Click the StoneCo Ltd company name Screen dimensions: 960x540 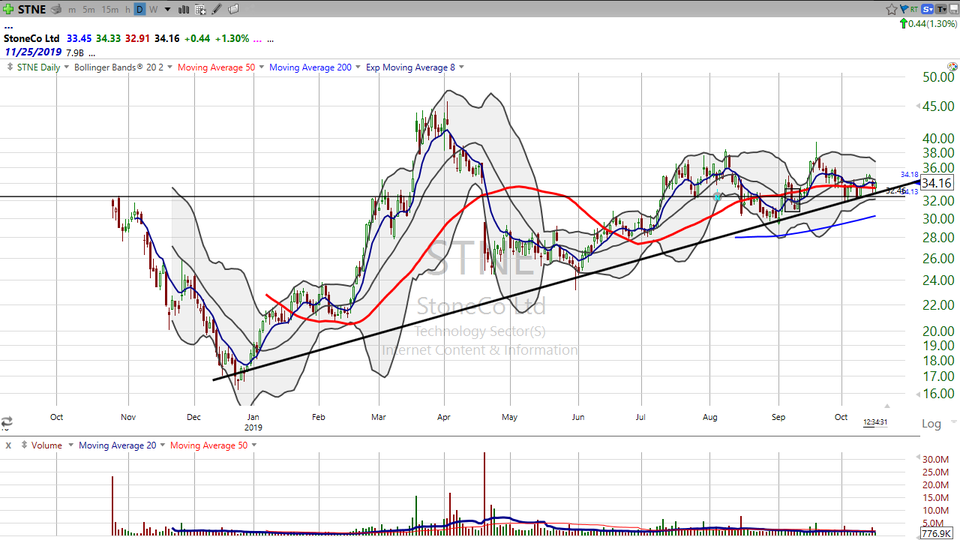click(31, 38)
